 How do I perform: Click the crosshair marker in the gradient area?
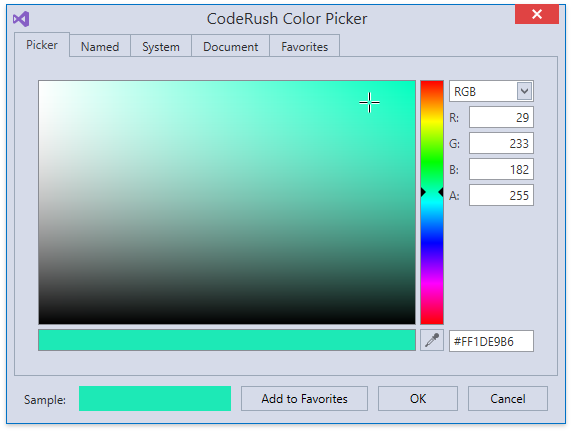369,103
